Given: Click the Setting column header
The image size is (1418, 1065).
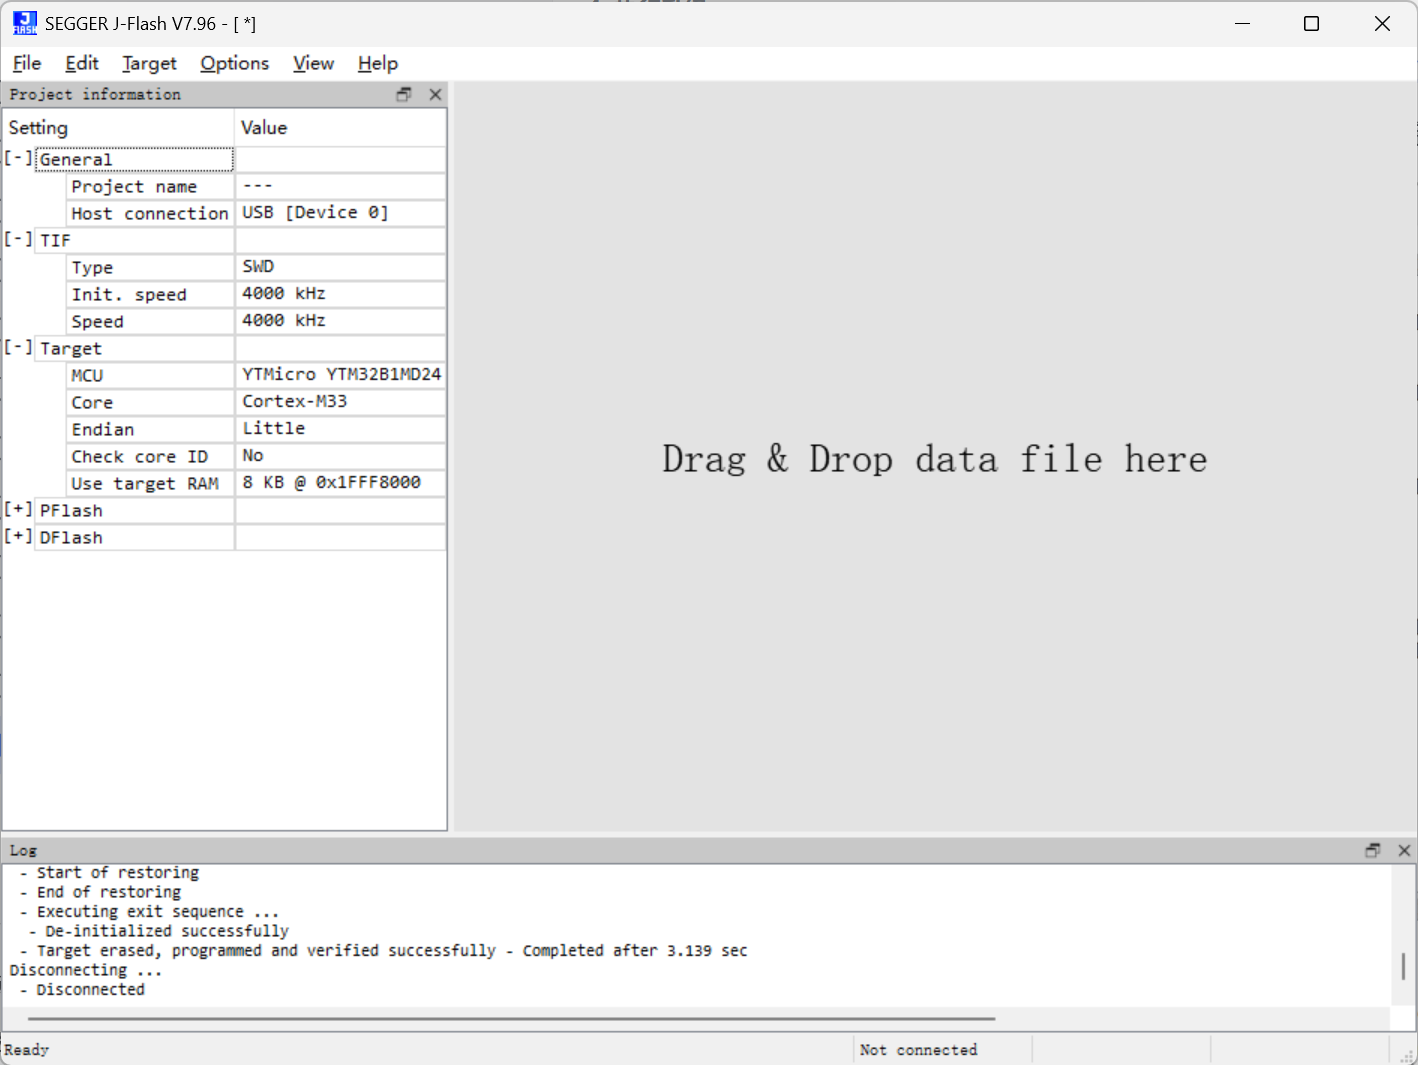Looking at the screenshot, I should pyautogui.click(x=118, y=127).
